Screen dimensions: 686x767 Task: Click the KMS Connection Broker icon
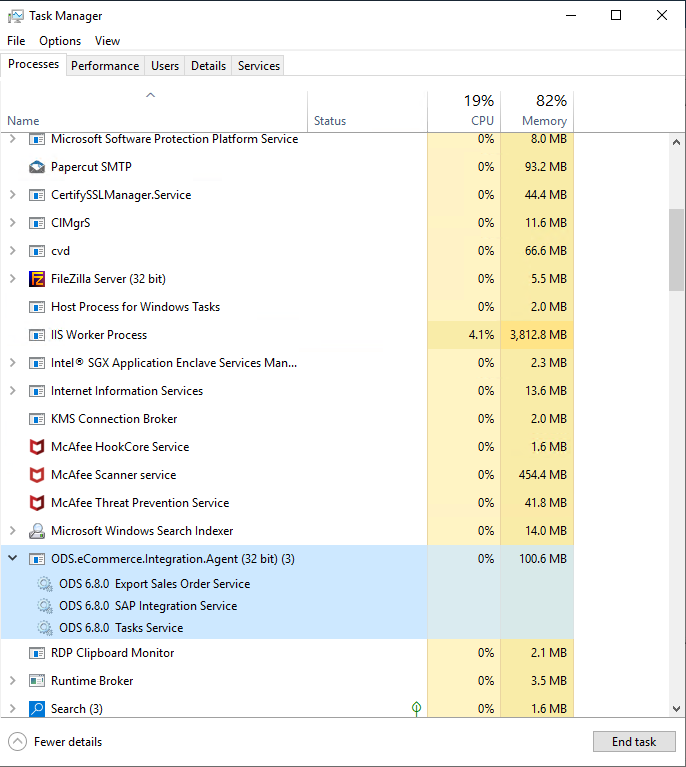[37, 419]
